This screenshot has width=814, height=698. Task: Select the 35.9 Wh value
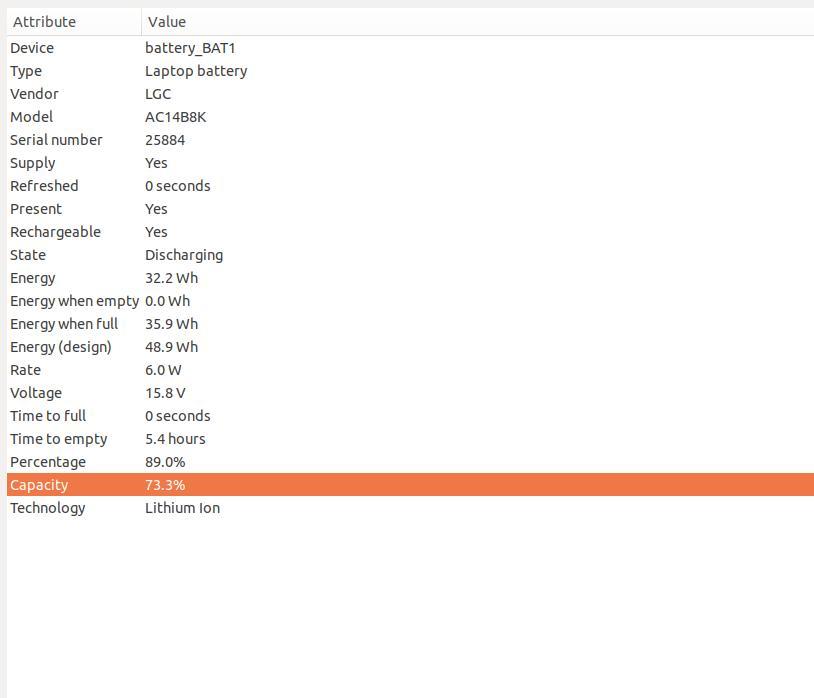pyautogui.click(x=172, y=324)
